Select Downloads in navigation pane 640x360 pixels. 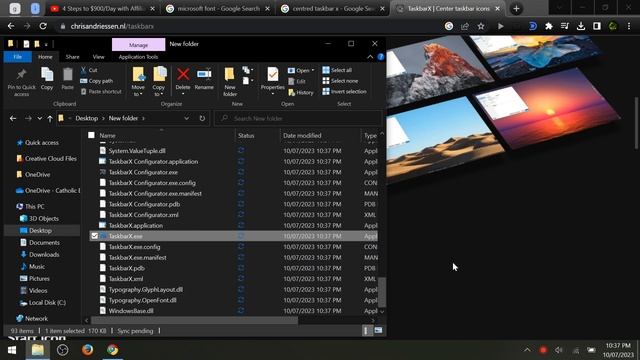pyautogui.click(x=44, y=255)
